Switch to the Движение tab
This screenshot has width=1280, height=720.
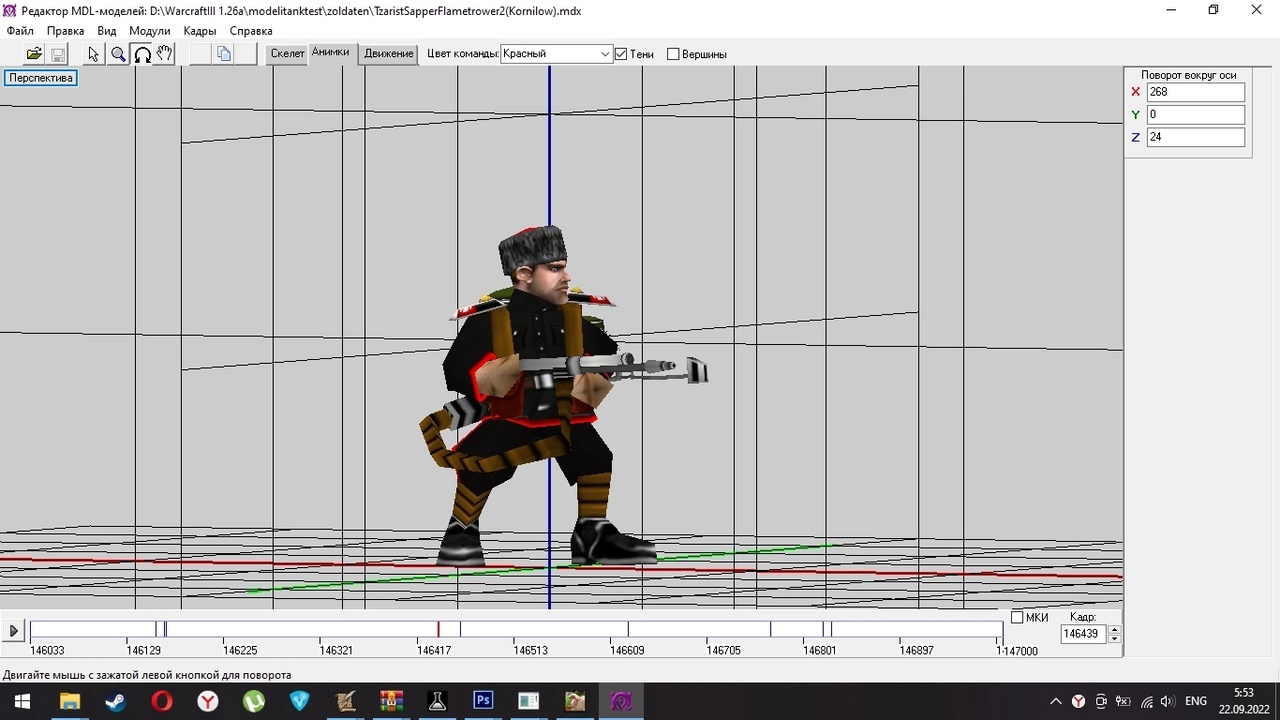[389, 54]
